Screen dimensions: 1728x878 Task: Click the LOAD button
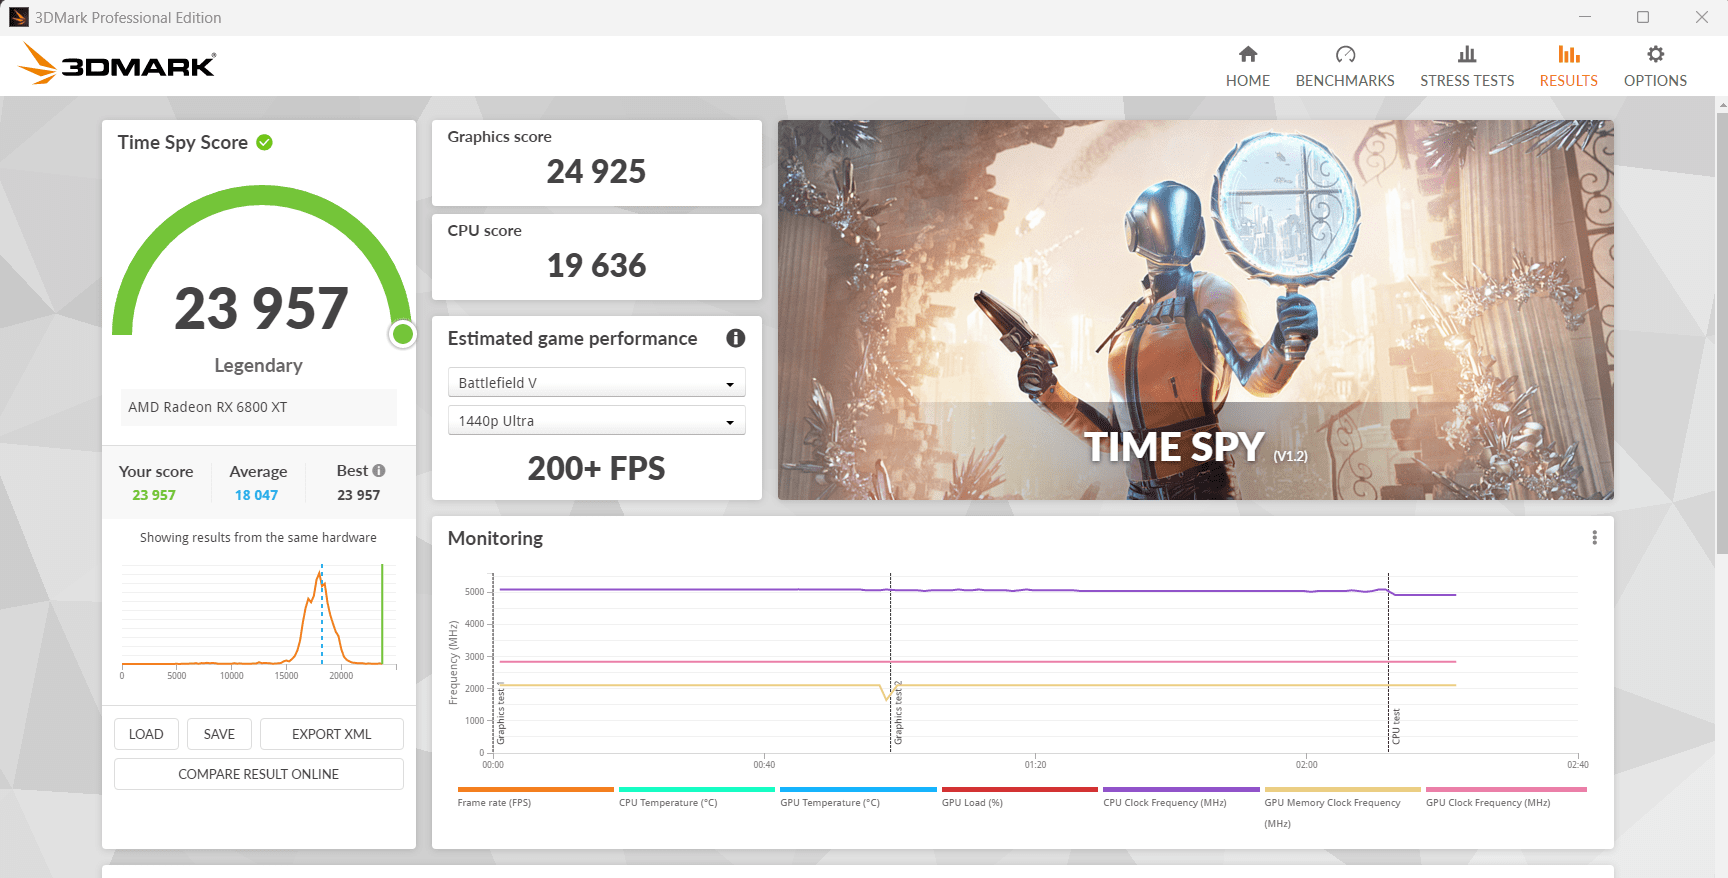146,734
